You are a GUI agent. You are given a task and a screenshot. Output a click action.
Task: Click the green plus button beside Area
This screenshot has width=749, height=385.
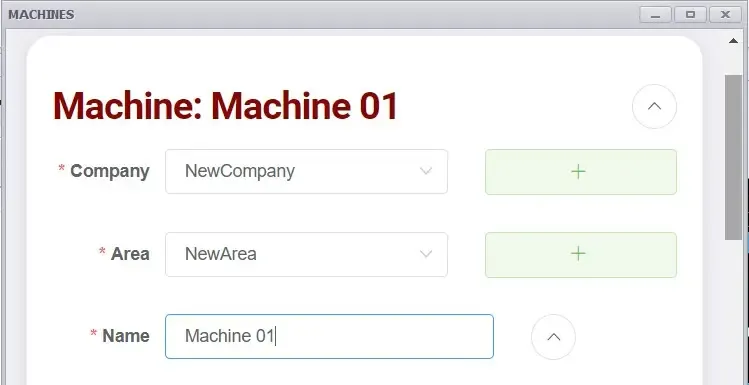coord(581,255)
